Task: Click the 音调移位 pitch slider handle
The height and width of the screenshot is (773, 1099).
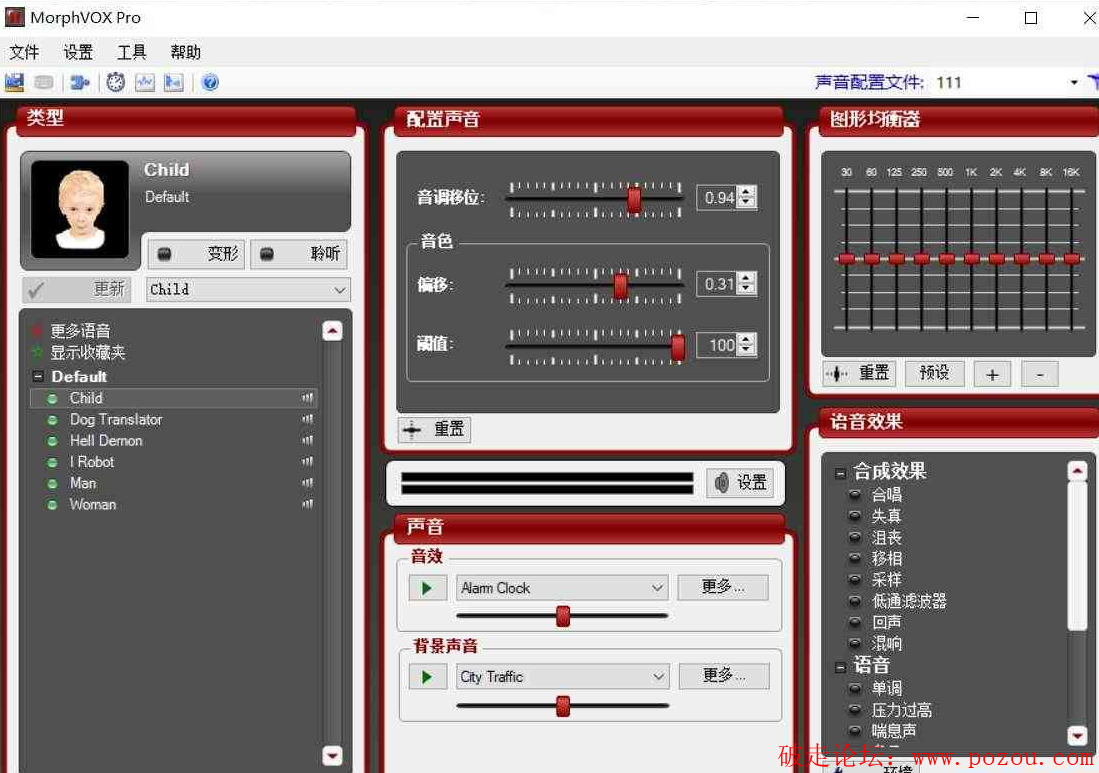Action: (x=634, y=200)
